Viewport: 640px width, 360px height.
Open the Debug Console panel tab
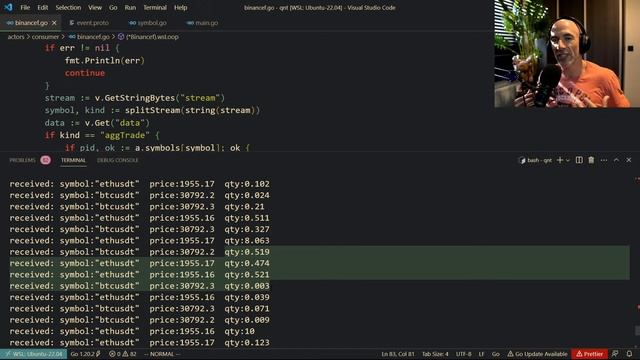click(118, 160)
